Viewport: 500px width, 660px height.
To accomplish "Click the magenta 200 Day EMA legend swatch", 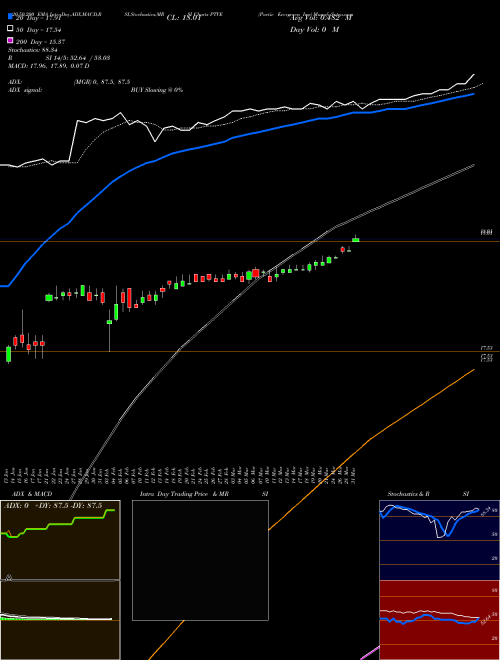I will click(11, 40).
